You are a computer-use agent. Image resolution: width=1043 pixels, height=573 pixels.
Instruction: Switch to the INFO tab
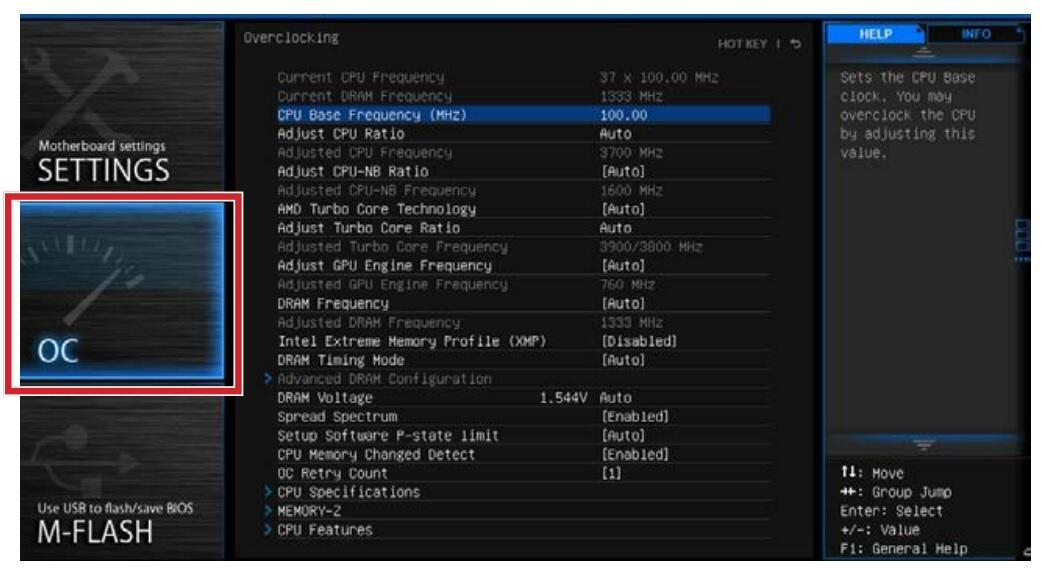pos(975,34)
